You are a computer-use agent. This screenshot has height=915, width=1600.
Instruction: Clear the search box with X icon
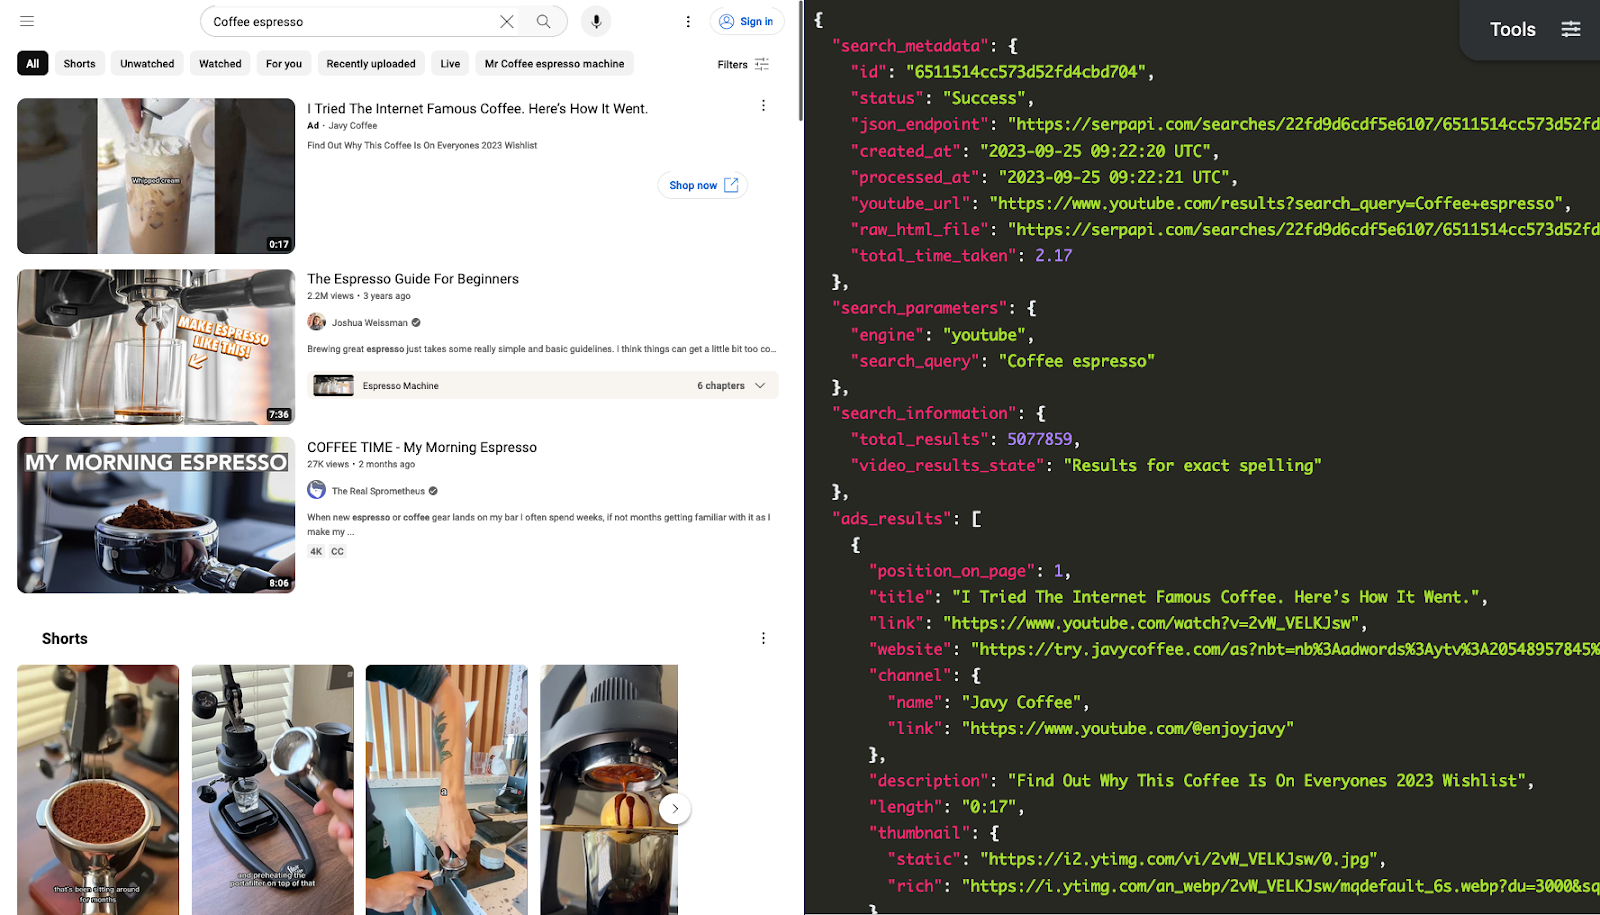coord(507,21)
